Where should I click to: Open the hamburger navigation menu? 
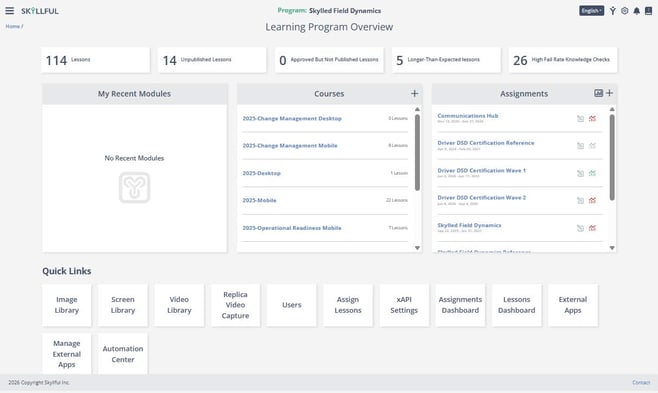click(9, 10)
